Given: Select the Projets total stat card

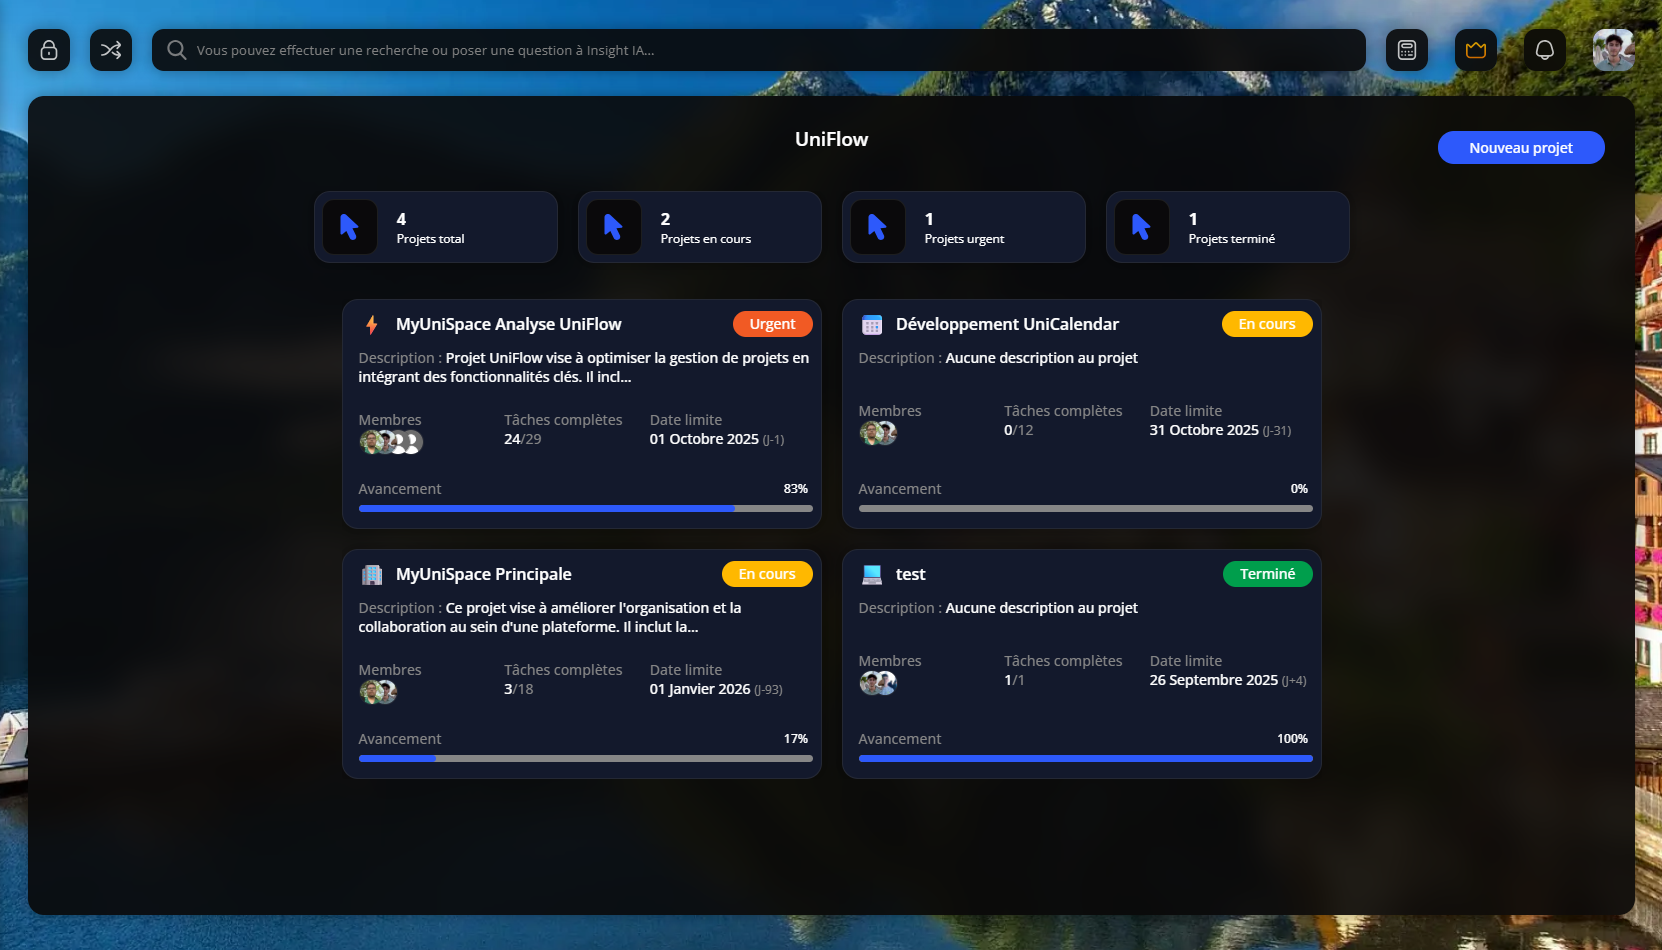Looking at the screenshot, I should [x=436, y=227].
